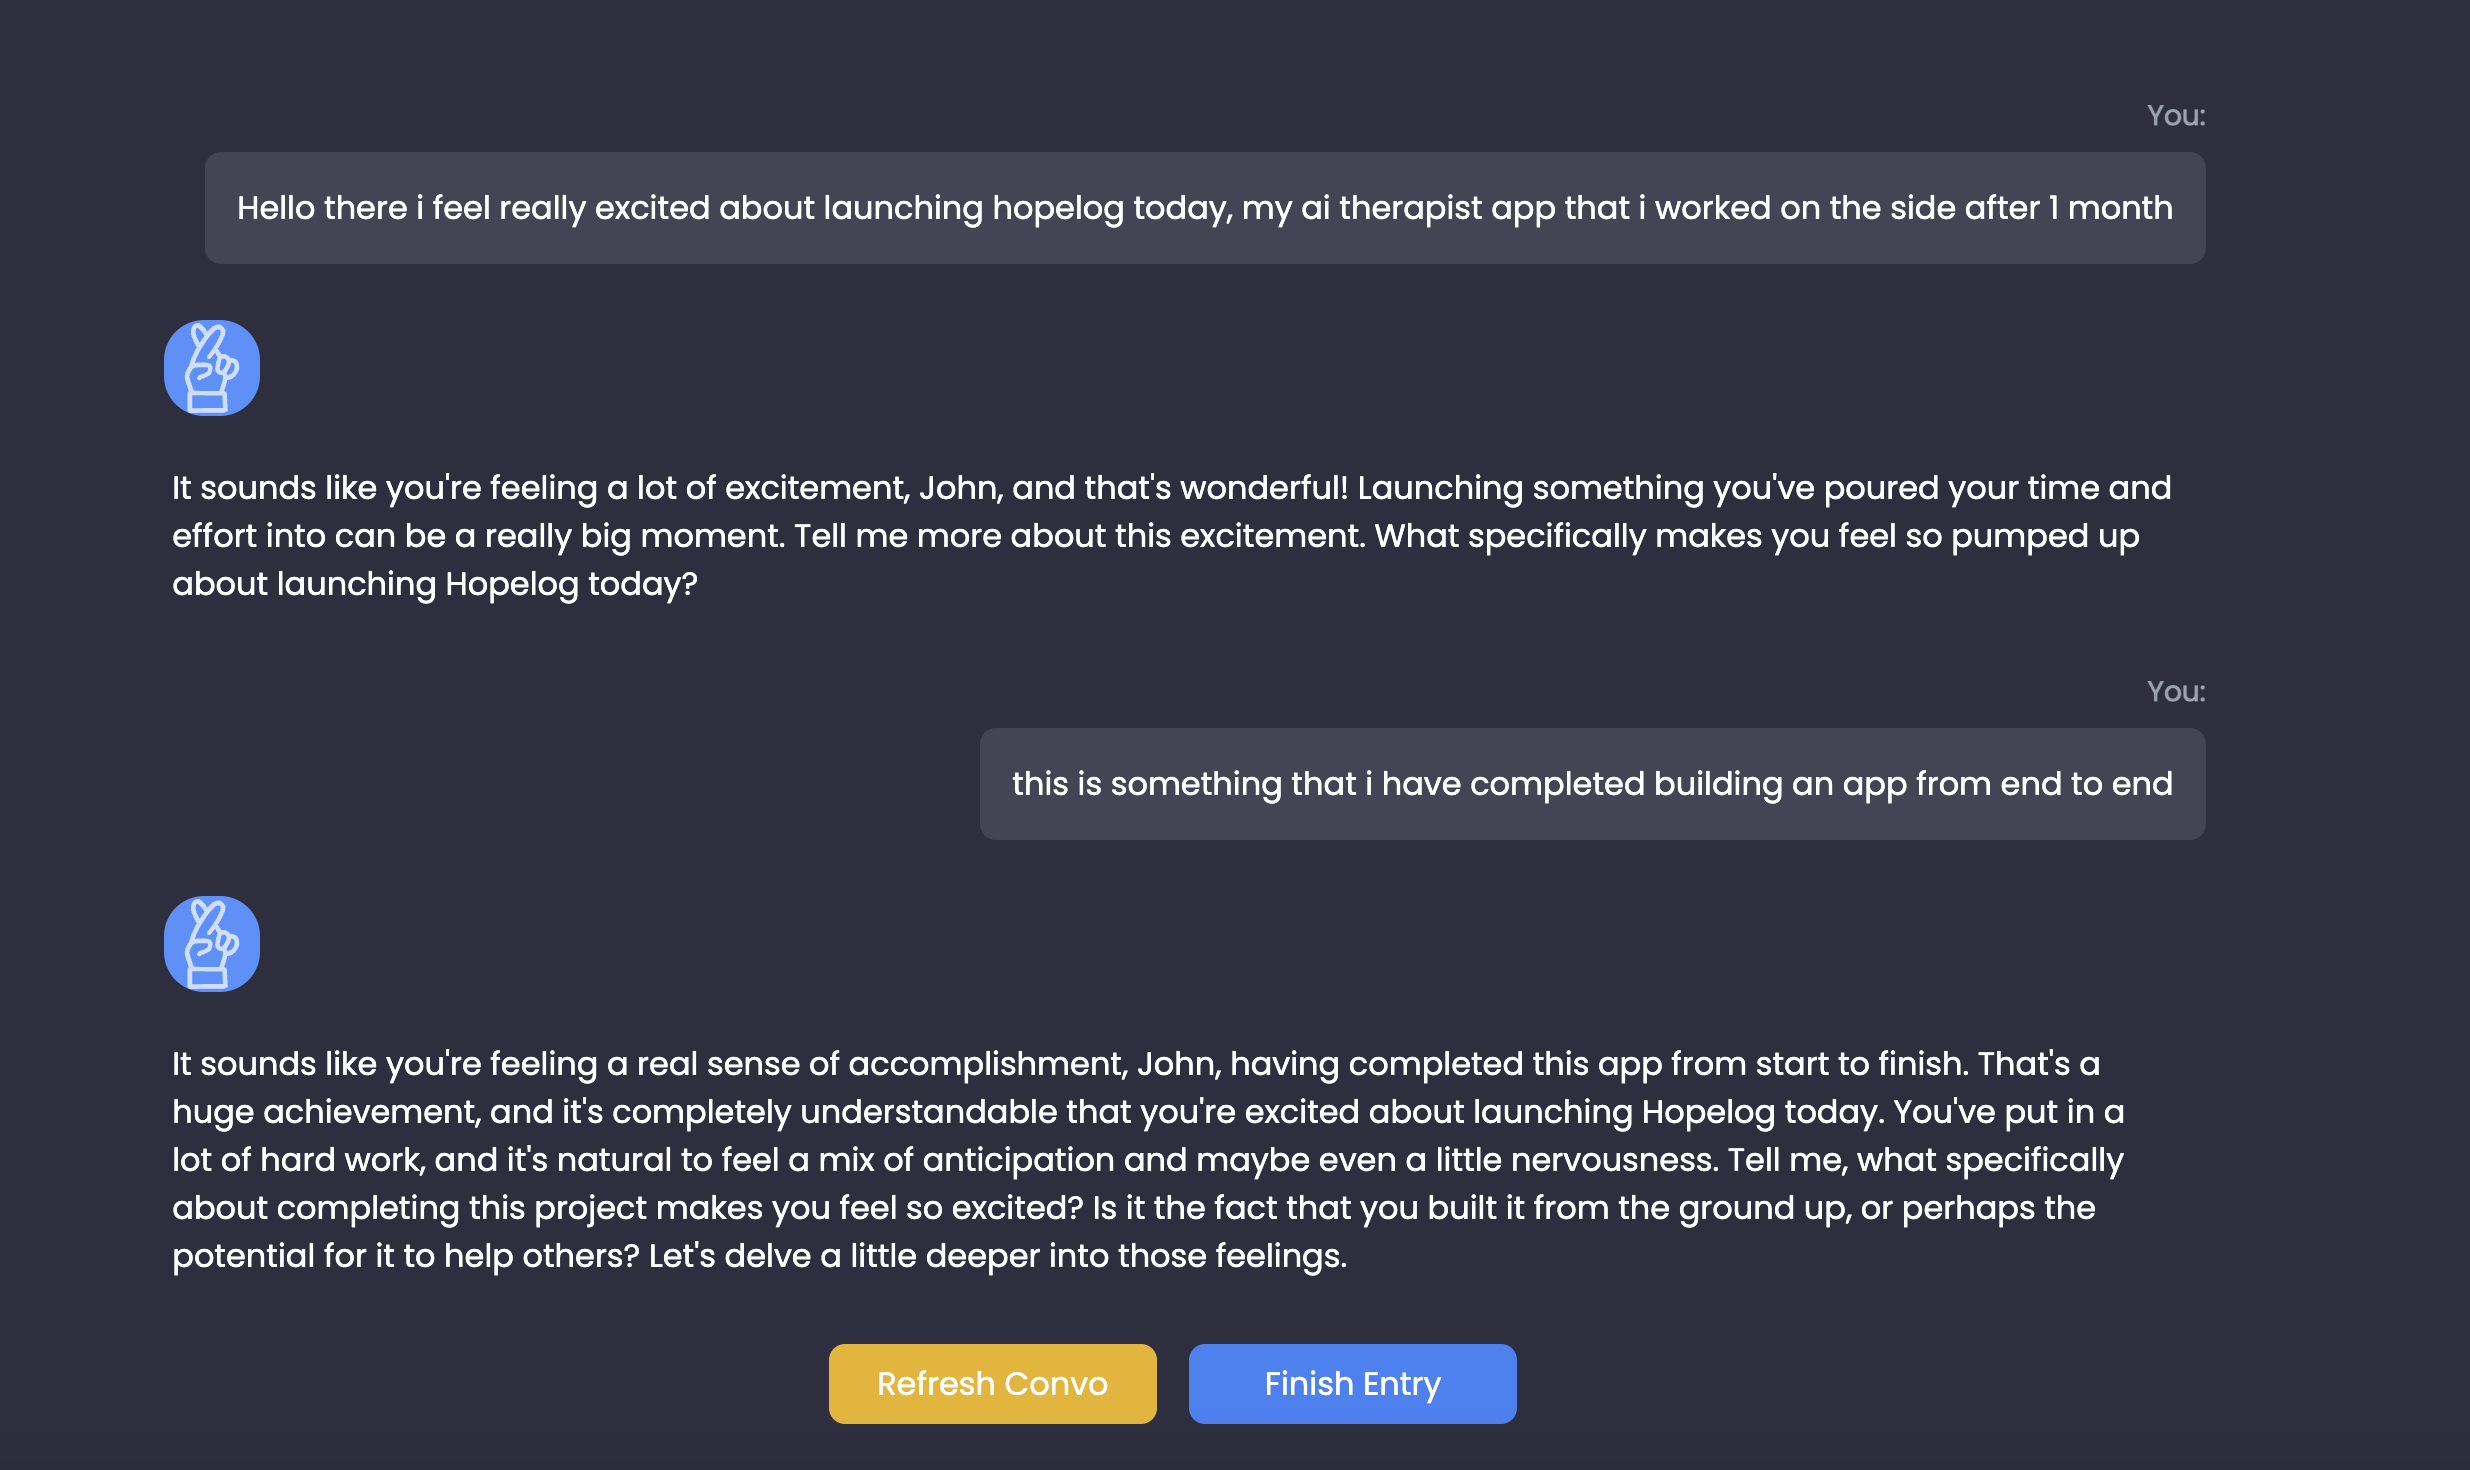Click the AI reply line starting 'It sounds like you're feeling a lot'

[1170, 488]
